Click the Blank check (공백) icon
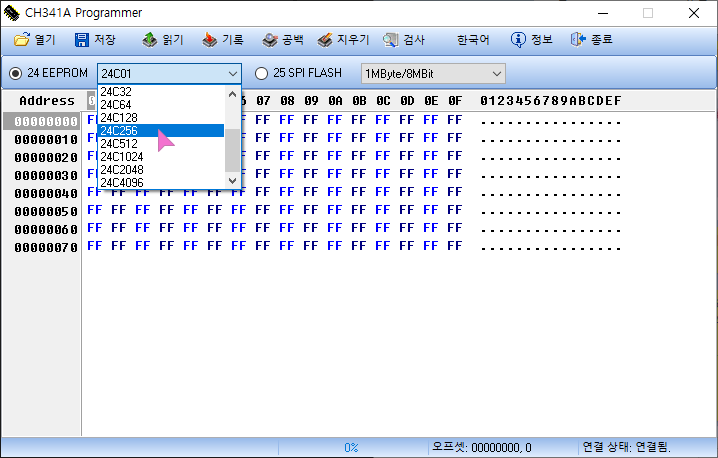The width and height of the screenshot is (718, 458). pyautogui.click(x=270, y=40)
